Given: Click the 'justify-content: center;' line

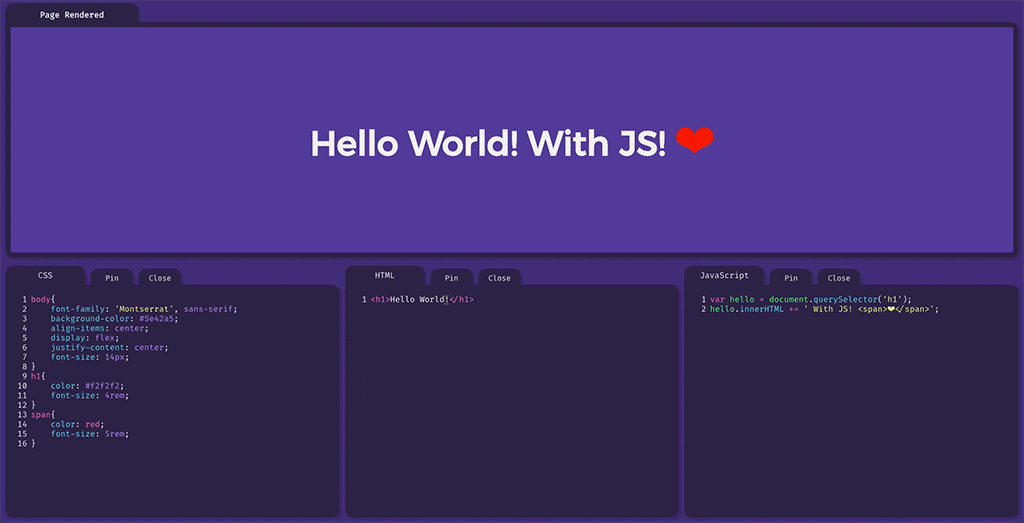Looking at the screenshot, I should pyautogui.click(x=109, y=347).
